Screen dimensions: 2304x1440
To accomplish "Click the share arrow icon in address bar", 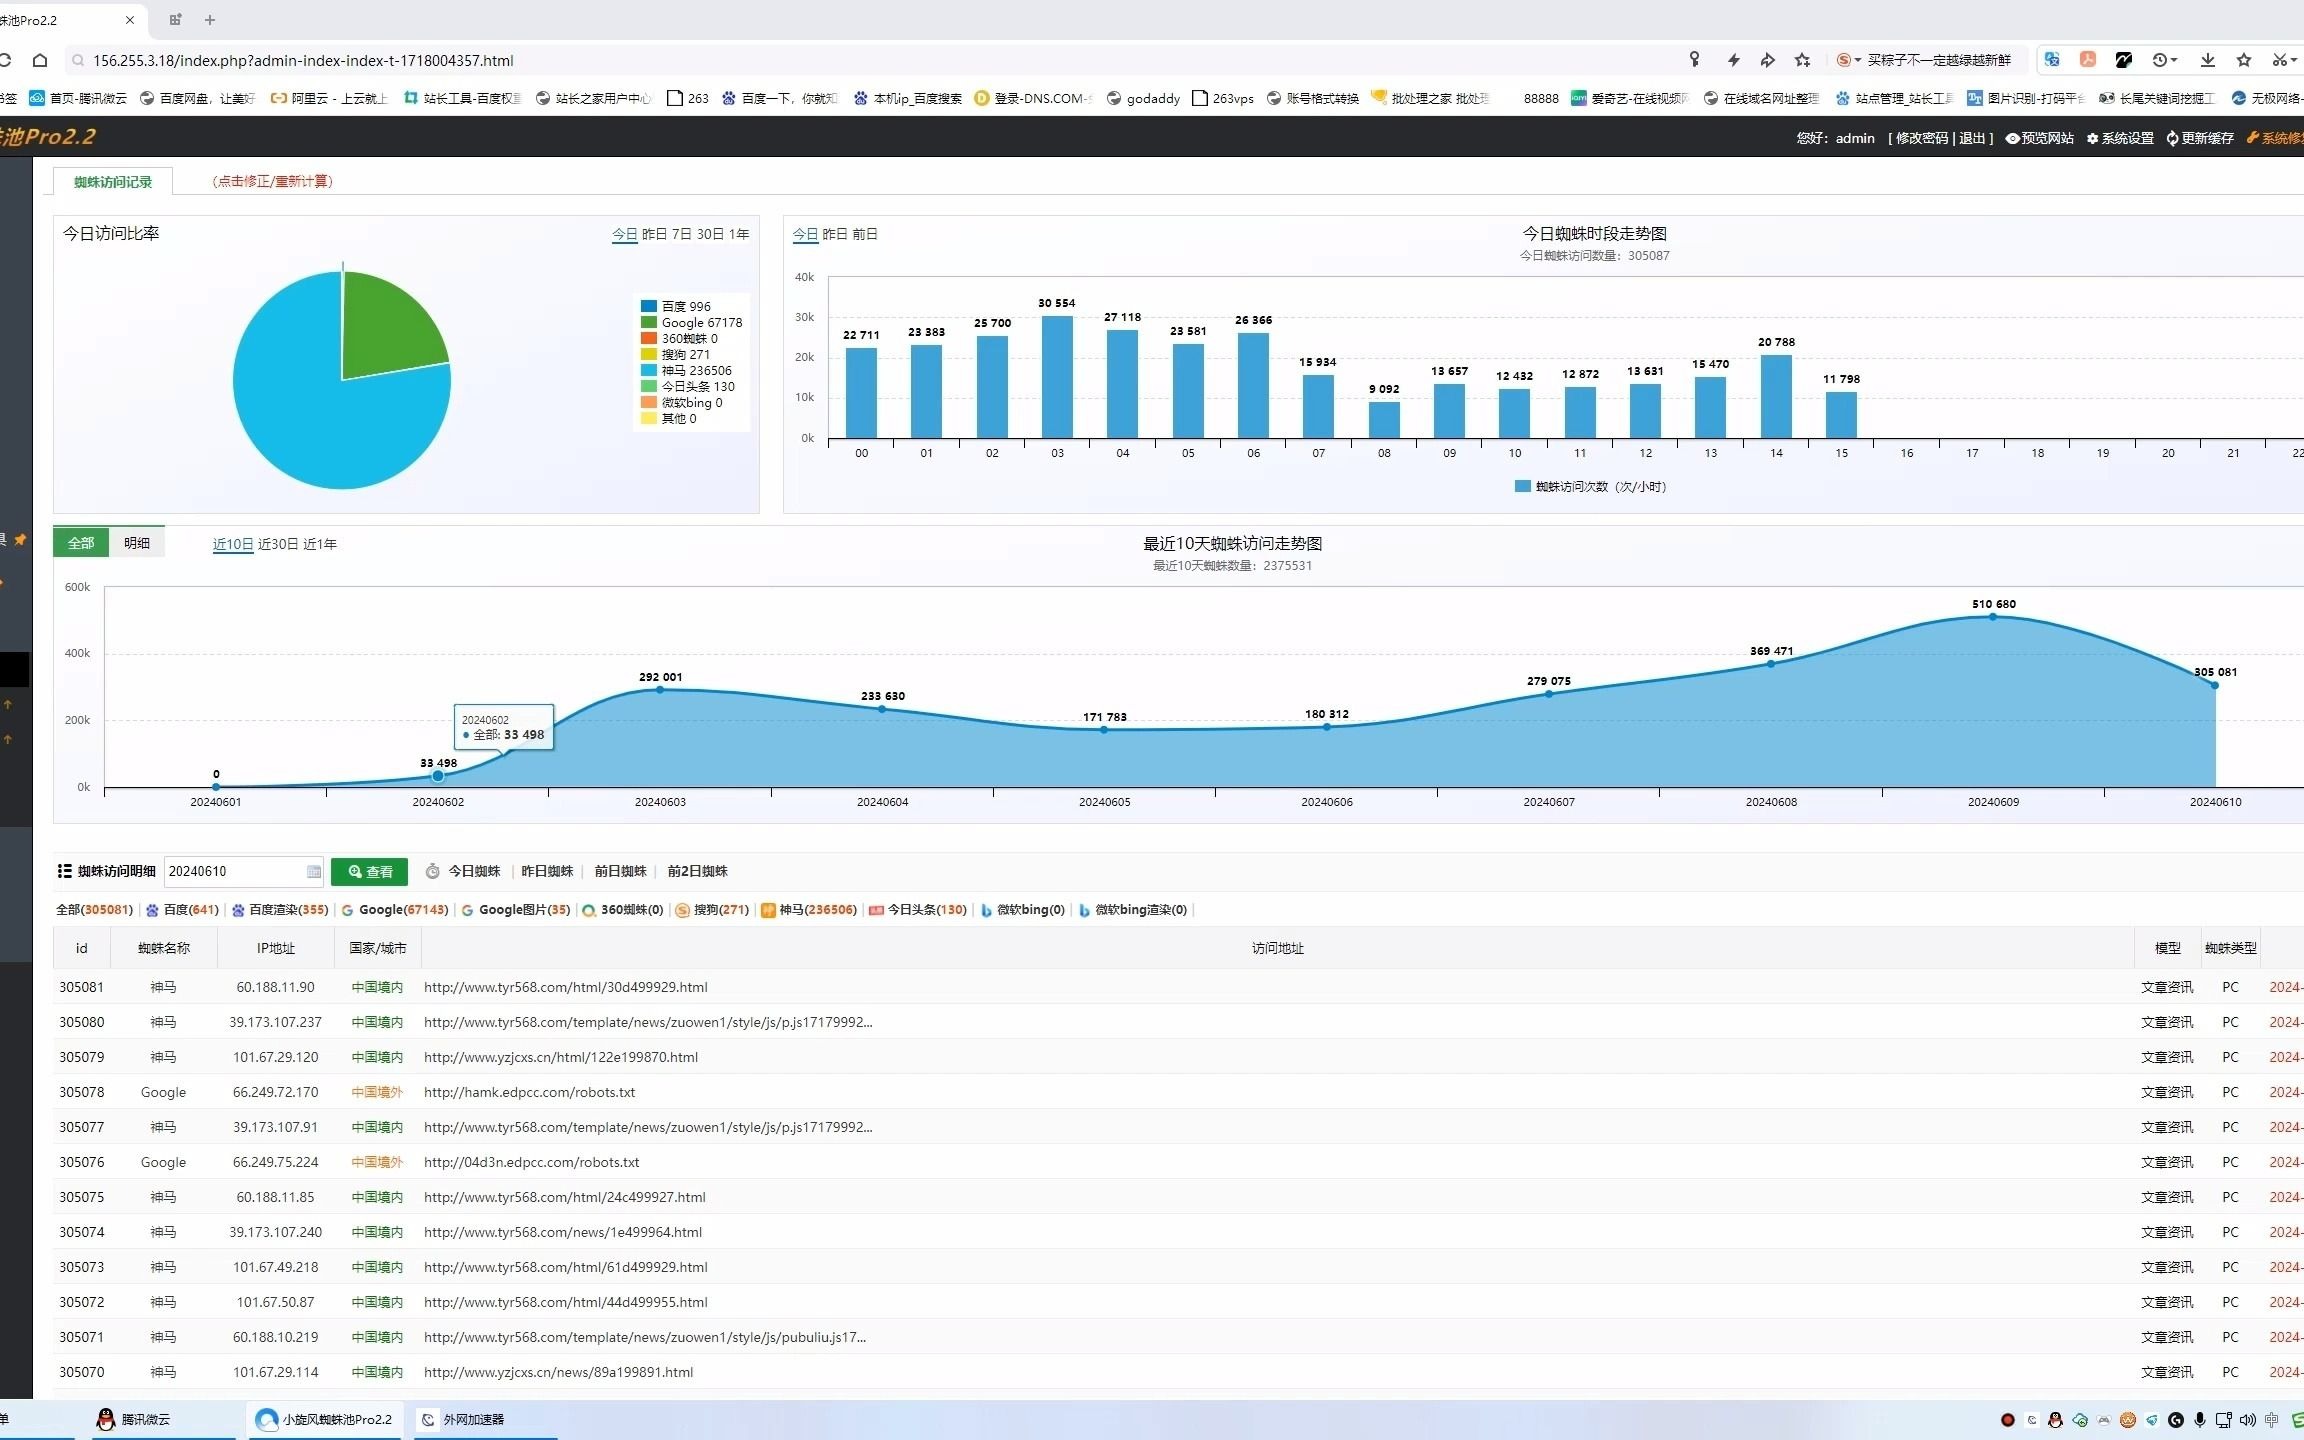I will pos(1767,60).
